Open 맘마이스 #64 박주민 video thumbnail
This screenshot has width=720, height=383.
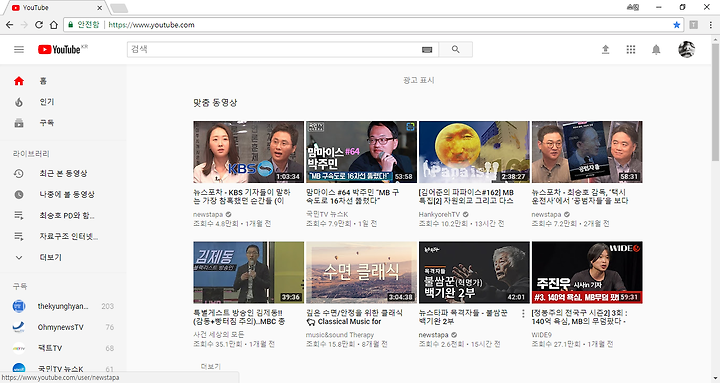click(361, 152)
